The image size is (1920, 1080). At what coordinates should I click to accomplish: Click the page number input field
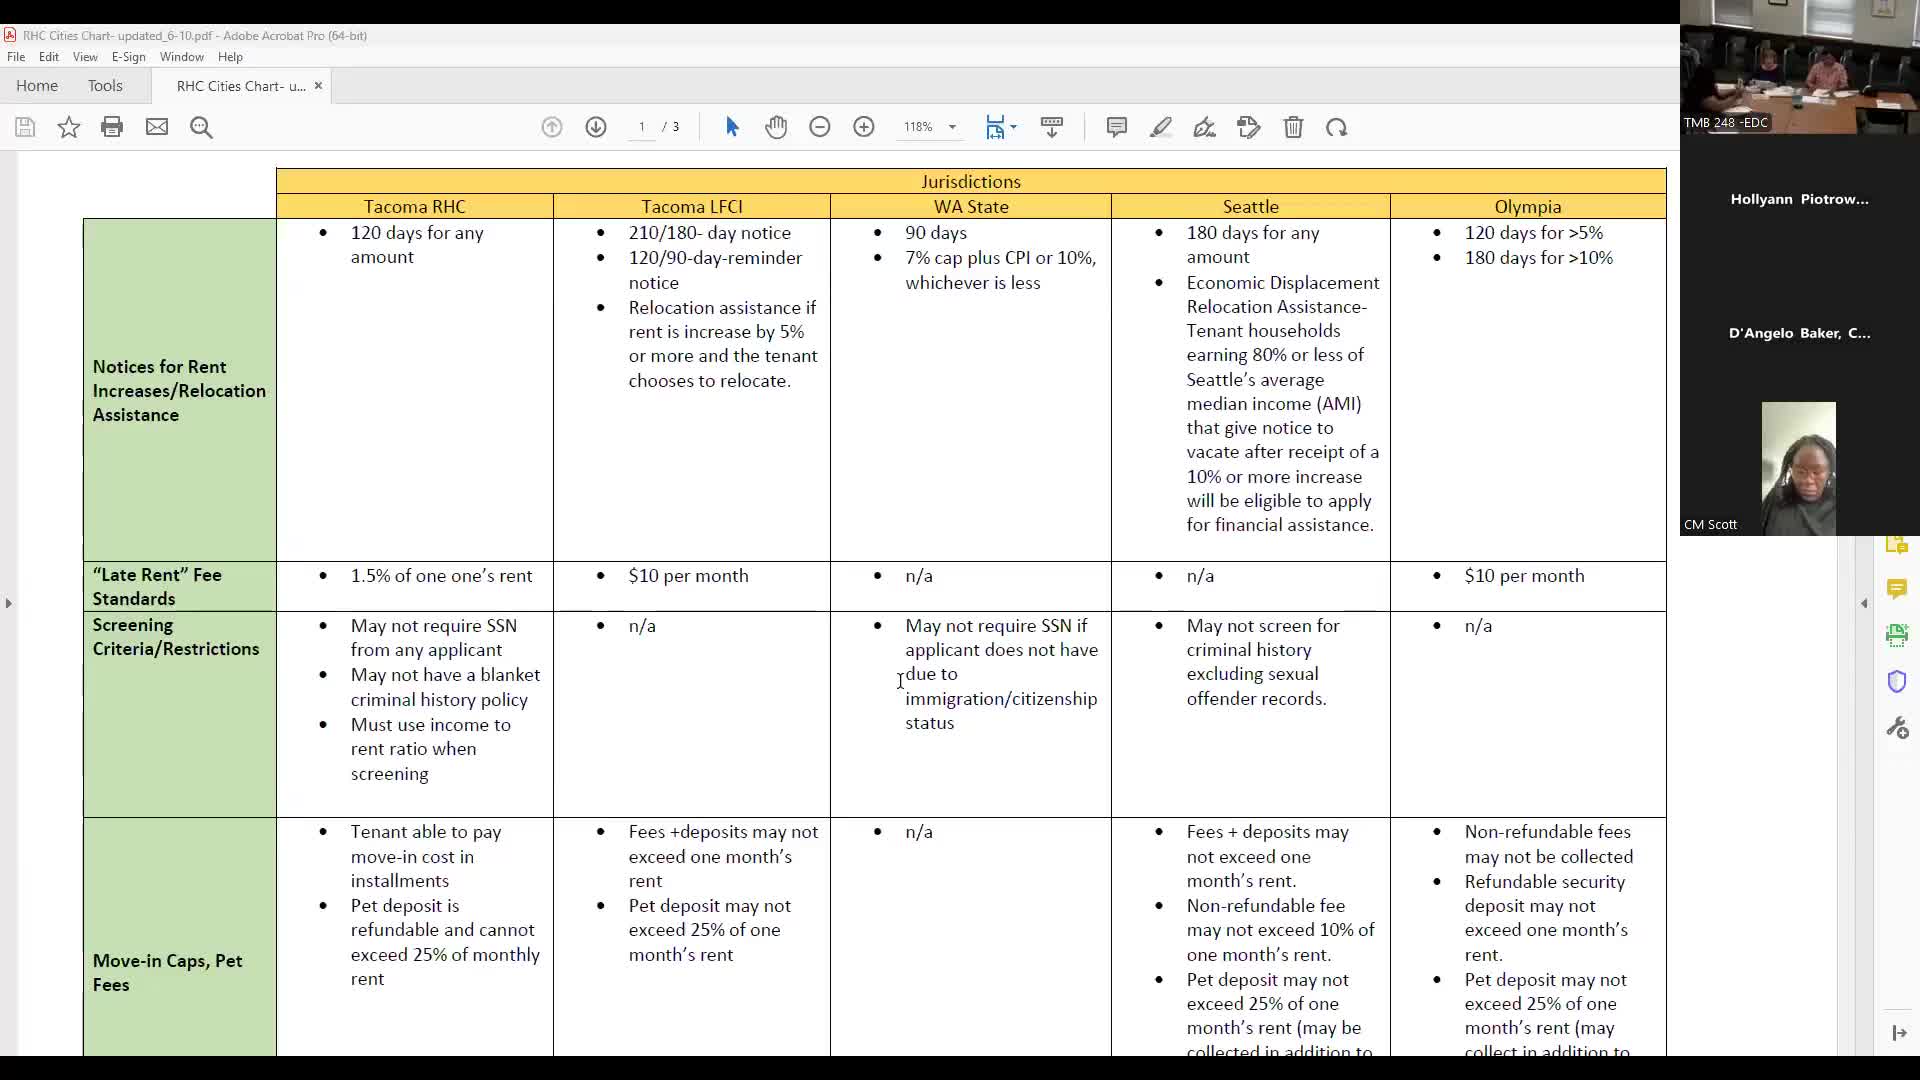coord(642,127)
